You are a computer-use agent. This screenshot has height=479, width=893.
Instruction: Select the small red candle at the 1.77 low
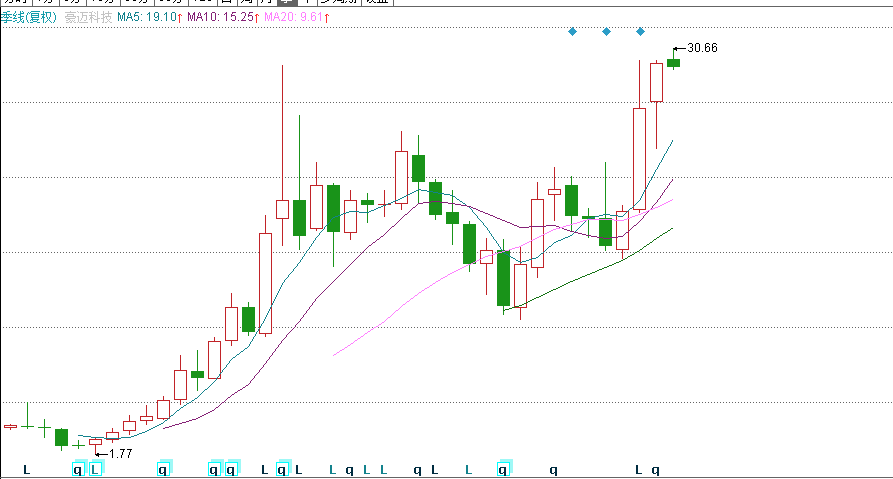tap(95, 441)
